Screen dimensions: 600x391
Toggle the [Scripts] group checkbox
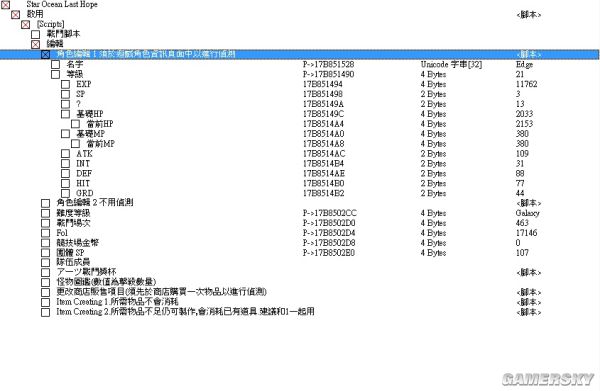[25, 24]
